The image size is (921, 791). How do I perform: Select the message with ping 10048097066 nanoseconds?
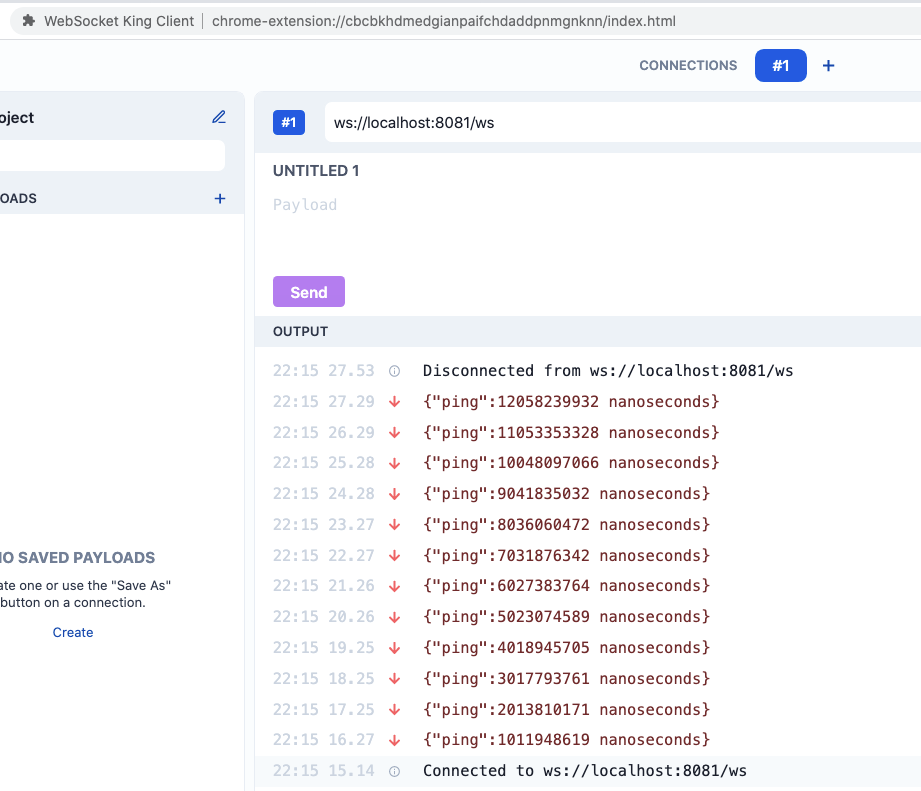(571, 463)
